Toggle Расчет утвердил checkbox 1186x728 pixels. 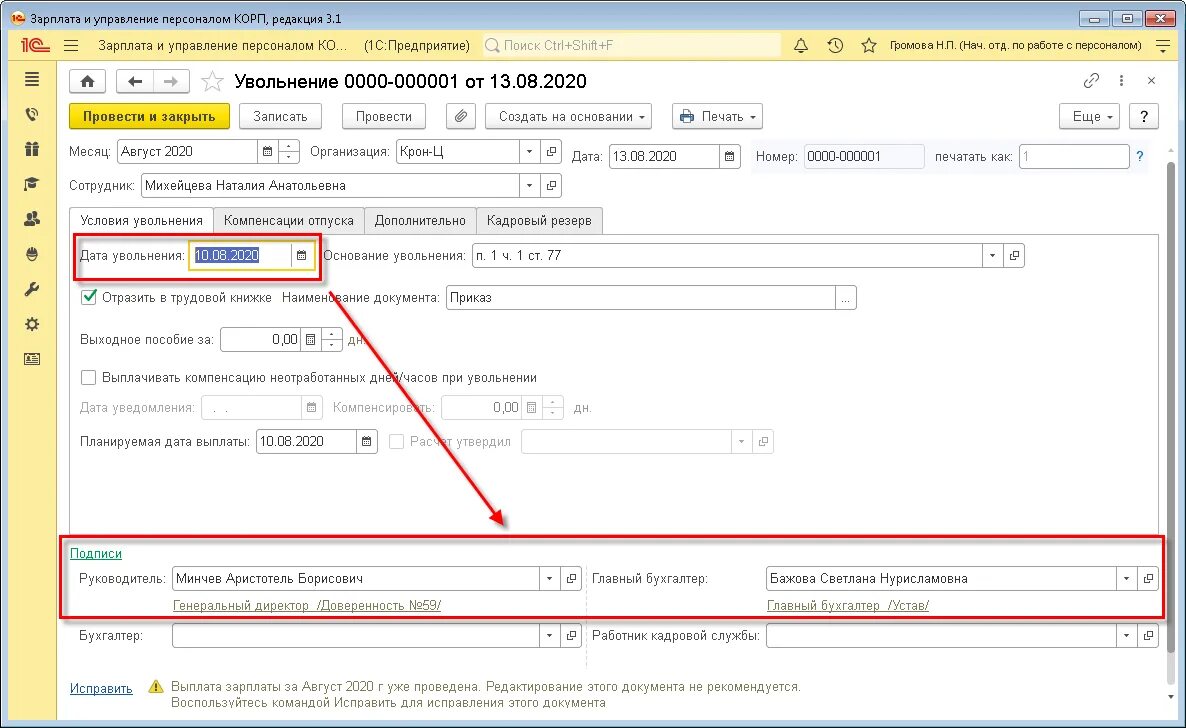click(396, 441)
